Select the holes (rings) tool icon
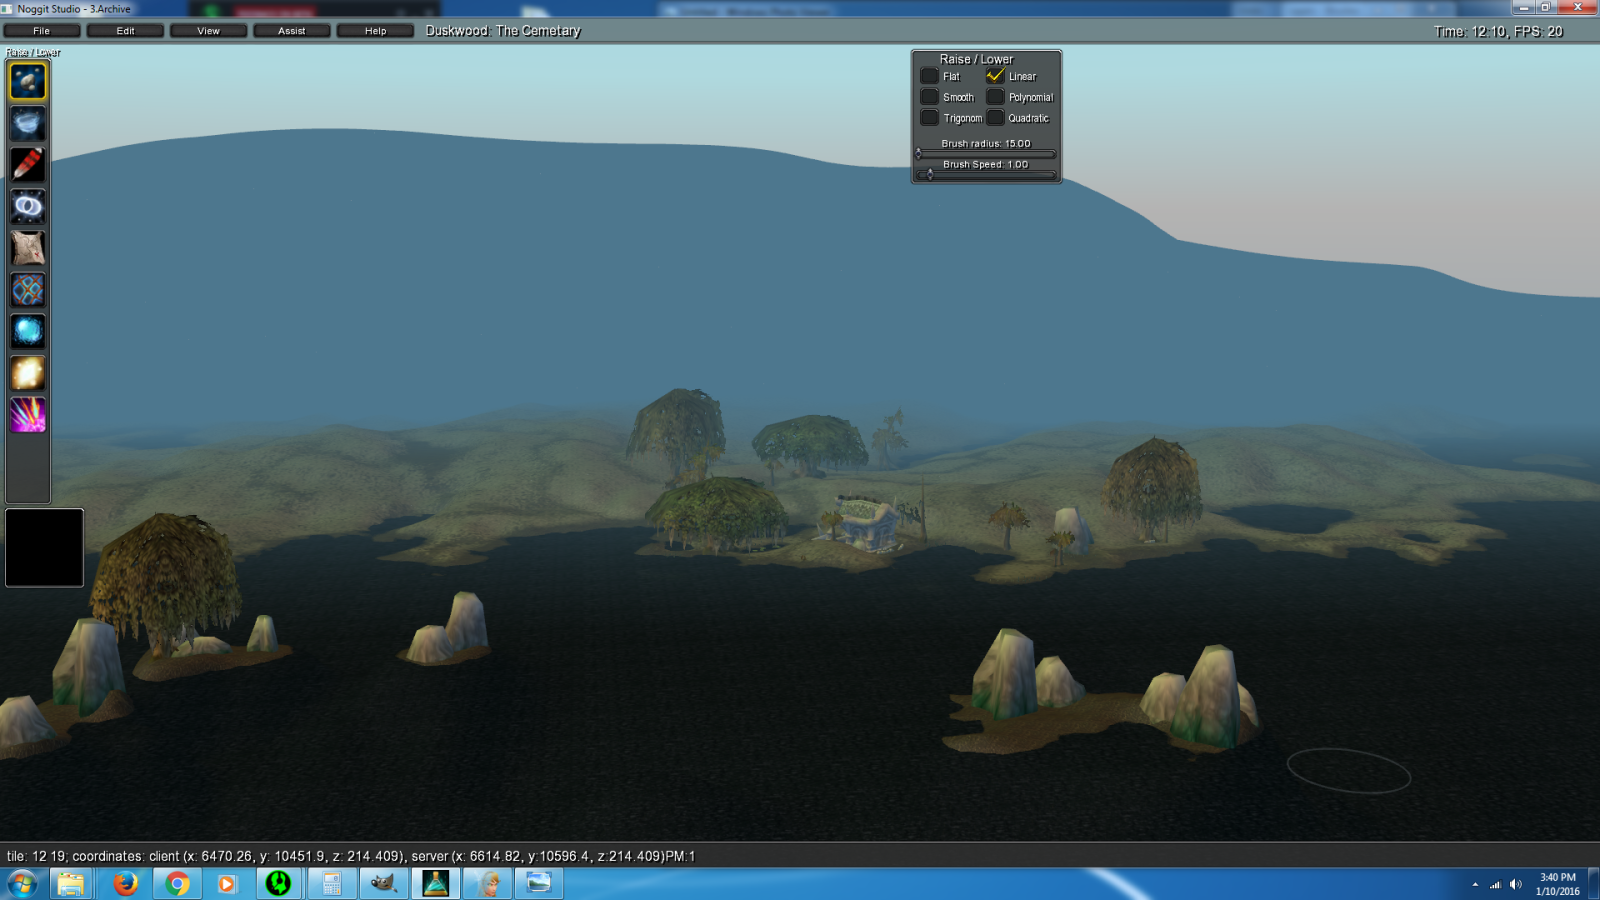Screen dimensions: 1600x900 [x=28, y=207]
